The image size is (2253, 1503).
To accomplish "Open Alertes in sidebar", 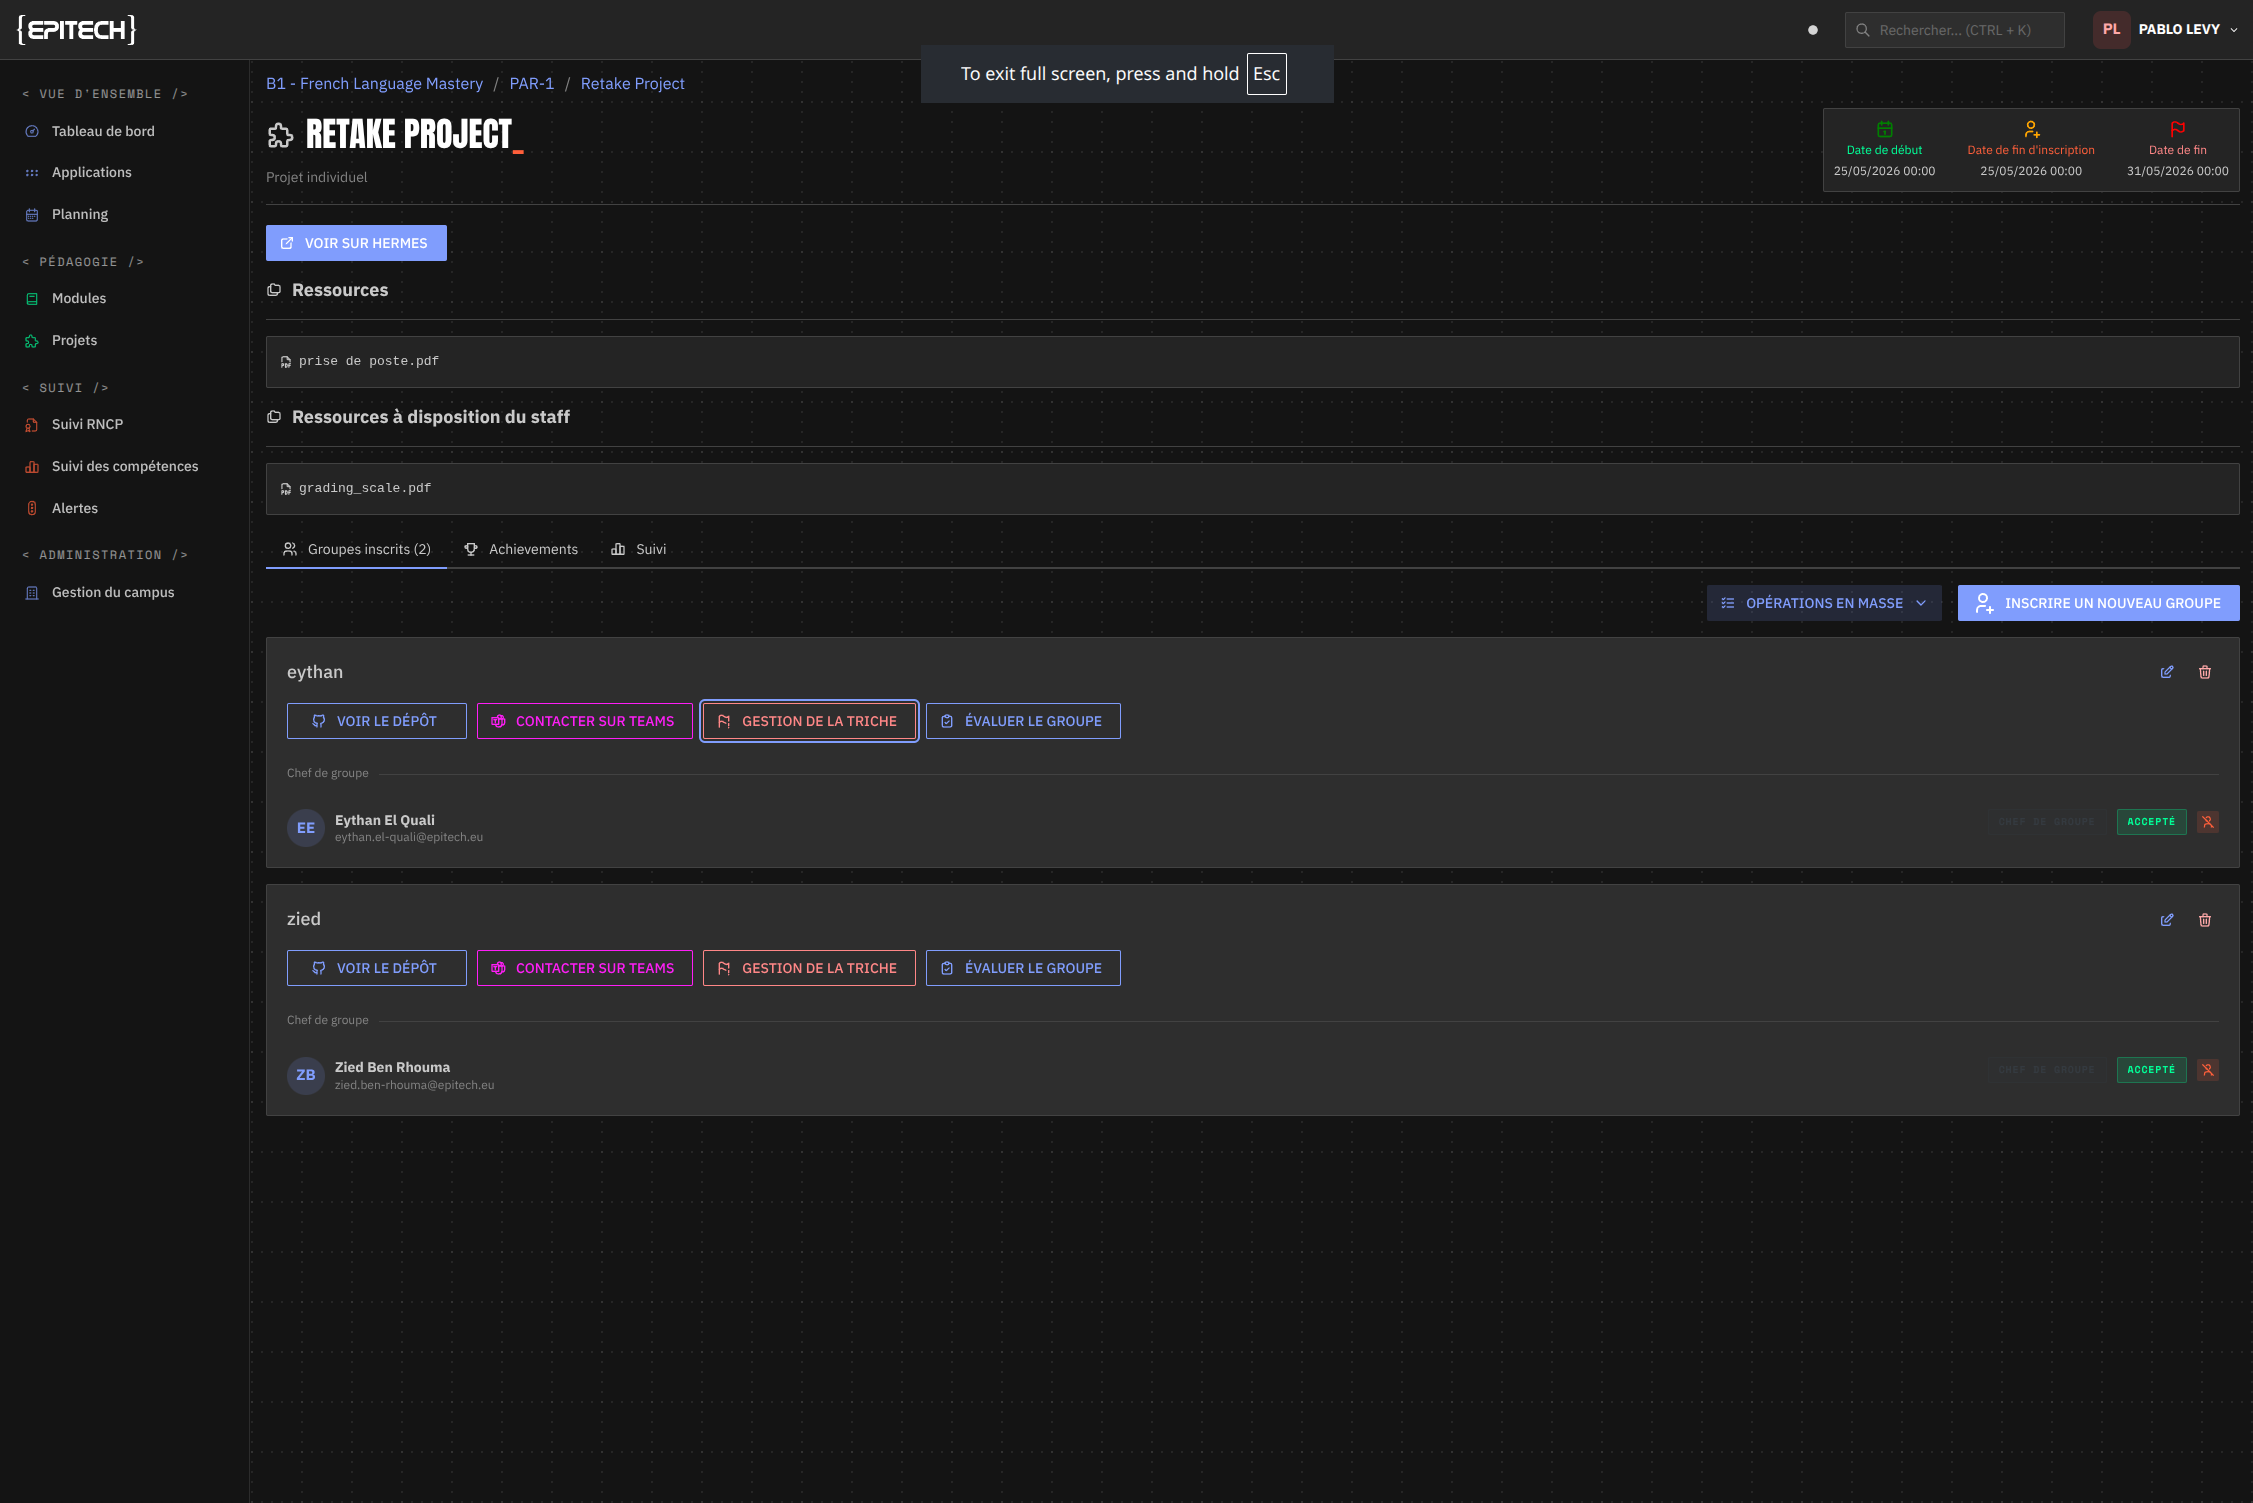I will point(75,508).
